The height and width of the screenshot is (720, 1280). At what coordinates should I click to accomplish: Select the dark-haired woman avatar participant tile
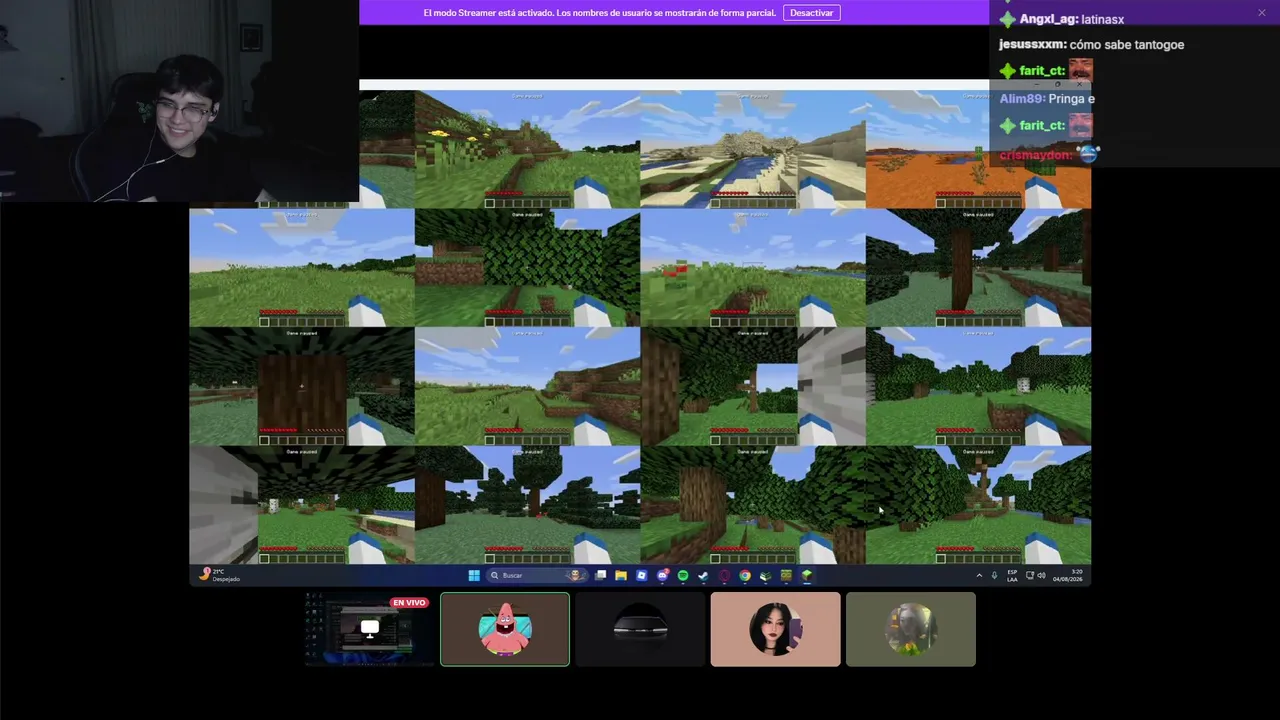coord(775,629)
